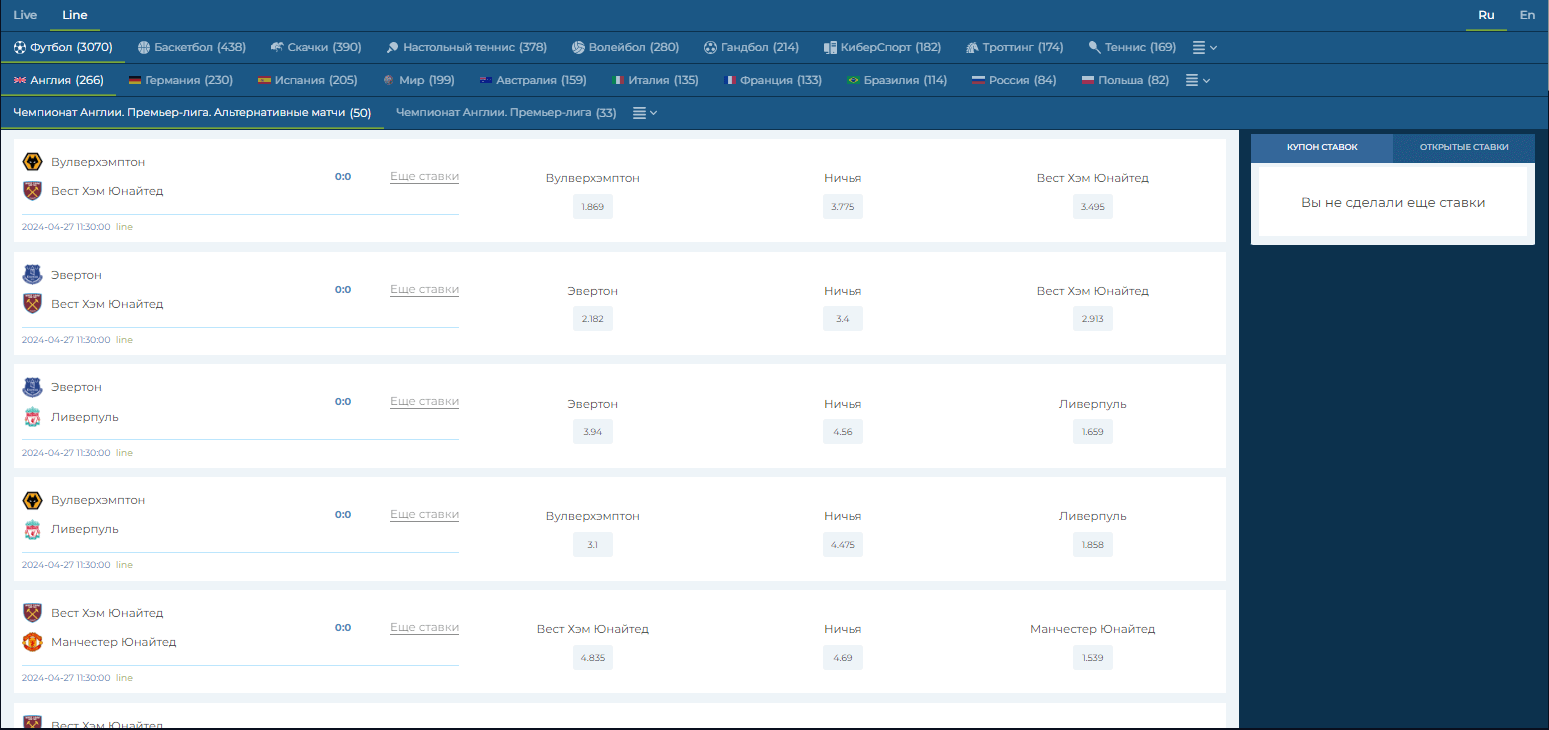This screenshot has height=730, width=1549.
Task: Click the Brazilian flag next to Бразилия
Action: 853,80
